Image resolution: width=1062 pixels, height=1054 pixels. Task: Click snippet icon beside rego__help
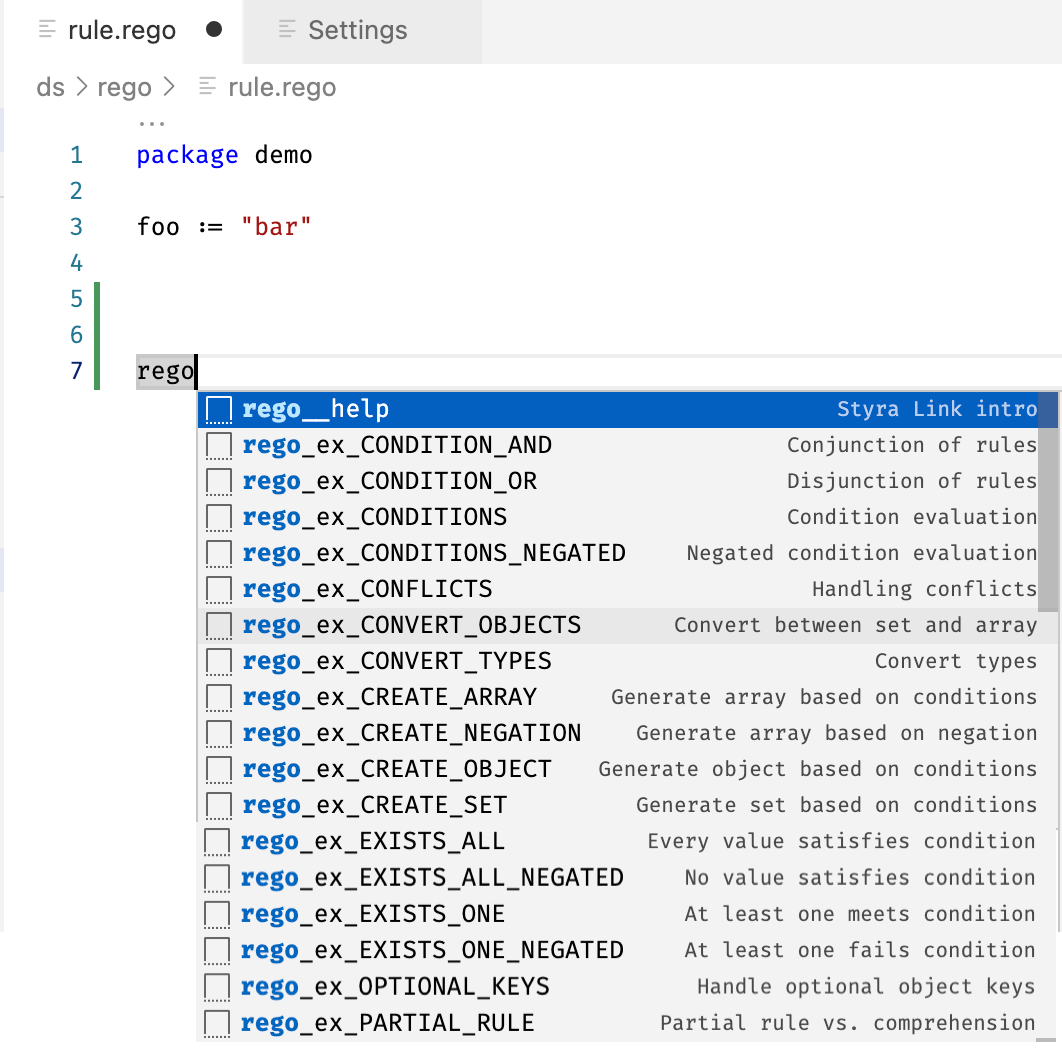click(219, 410)
